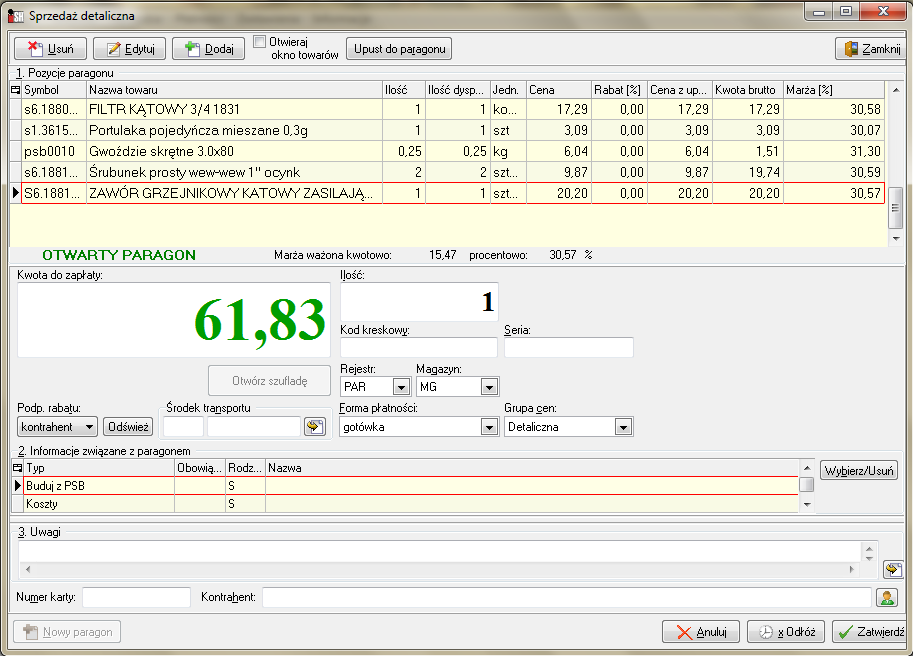Click the items table scrollbar up arrow
Screen dimensions: 913x656
(896, 90)
